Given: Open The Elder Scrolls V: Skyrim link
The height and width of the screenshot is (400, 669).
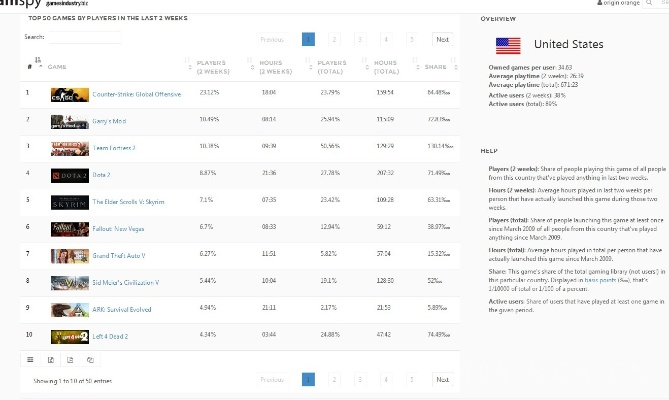Looking at the screenshot, I should pyautogui.click(x=128, y=202).
